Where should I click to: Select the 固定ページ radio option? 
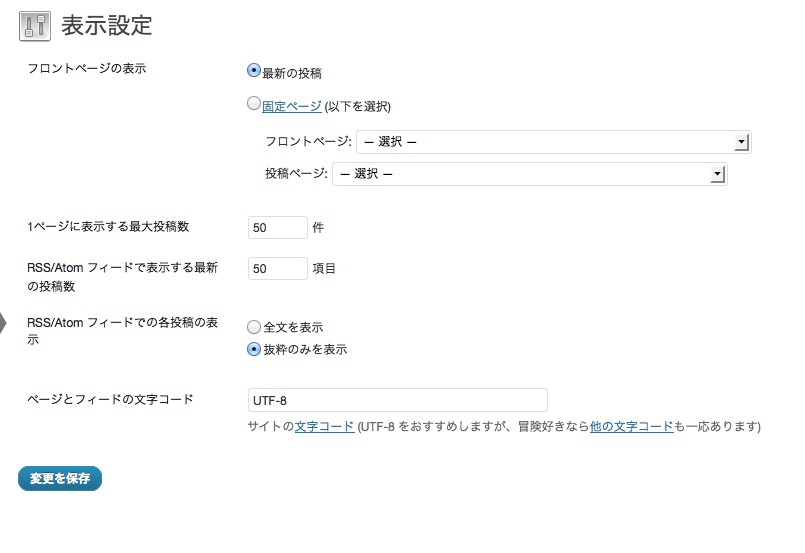click(x=254, y=103)
